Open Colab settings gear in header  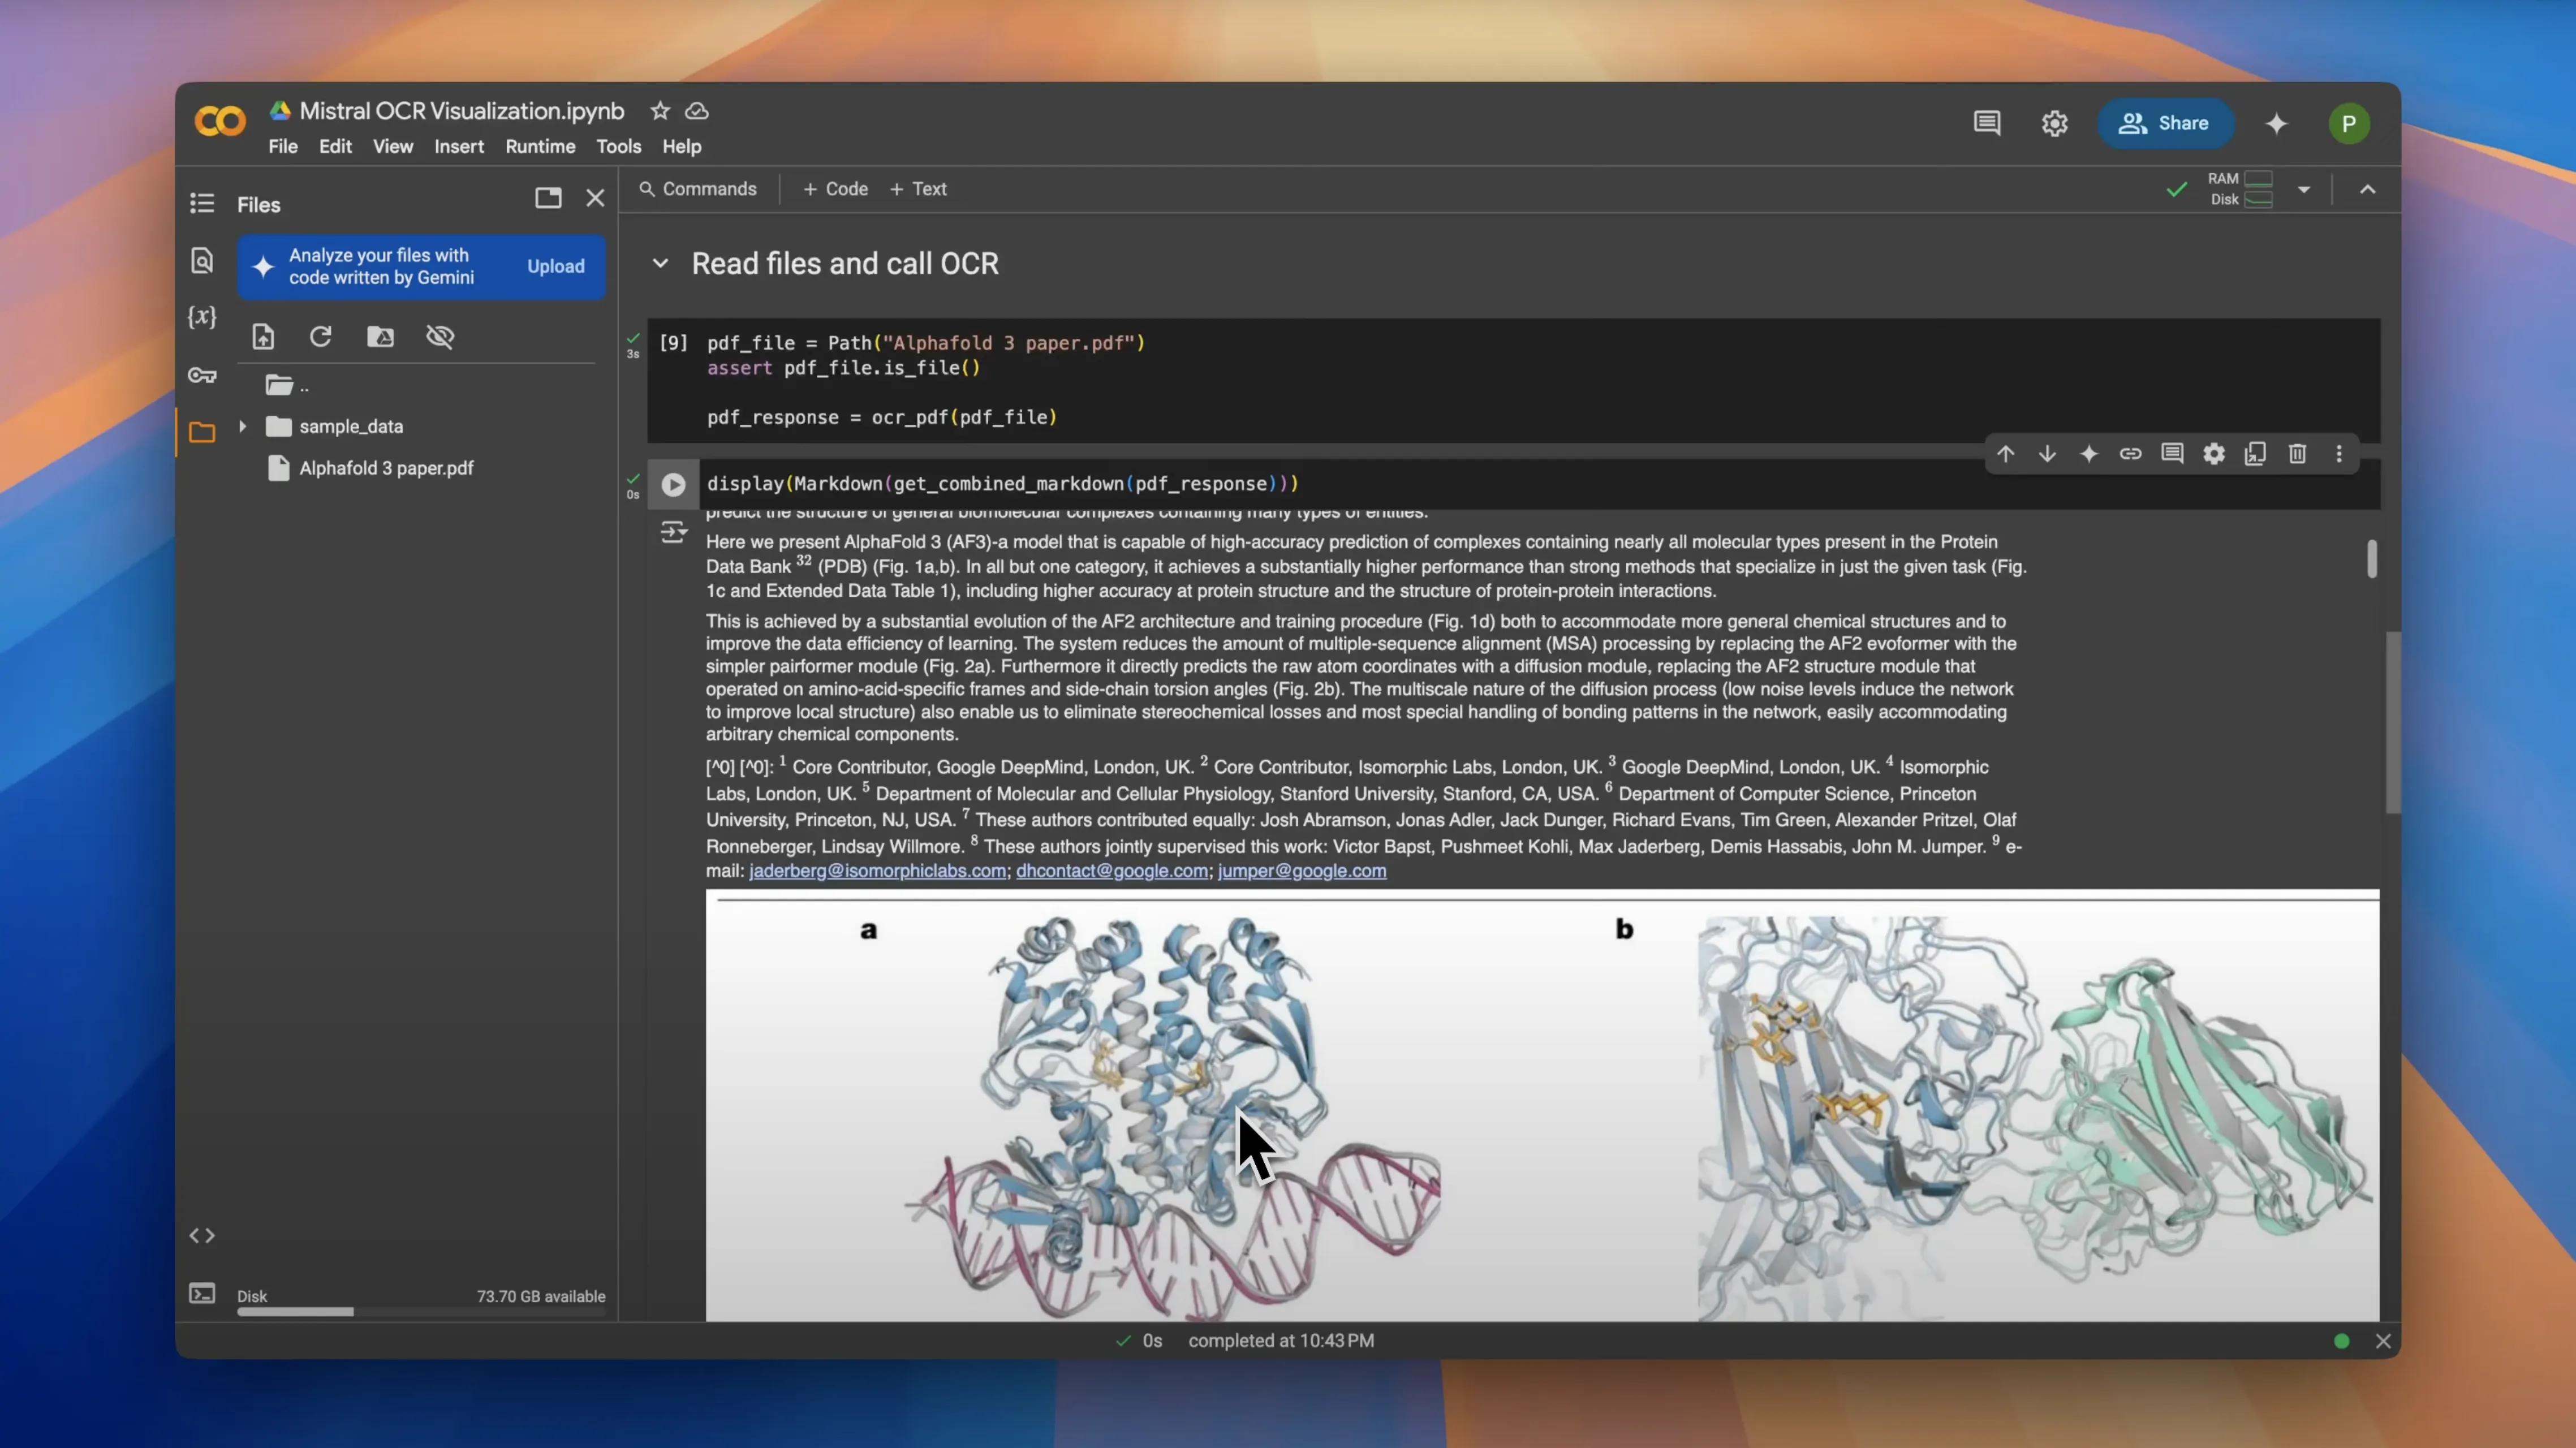pyautogui.click(x=2054, y=123)
